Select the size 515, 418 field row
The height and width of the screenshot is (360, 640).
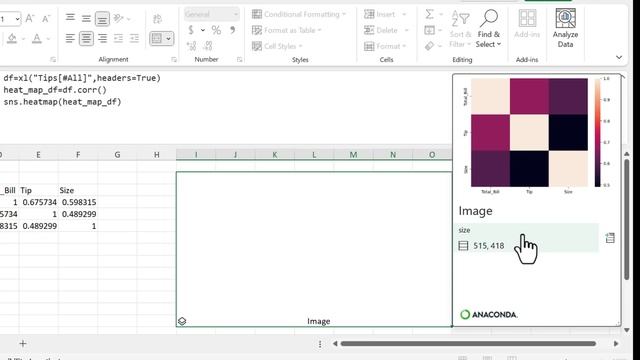527,238
